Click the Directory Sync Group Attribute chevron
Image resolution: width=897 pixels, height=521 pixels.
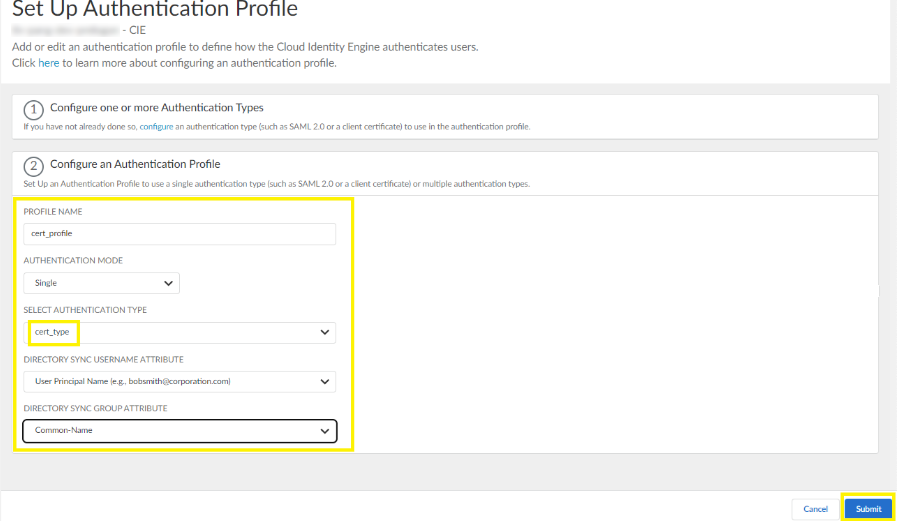324,431
